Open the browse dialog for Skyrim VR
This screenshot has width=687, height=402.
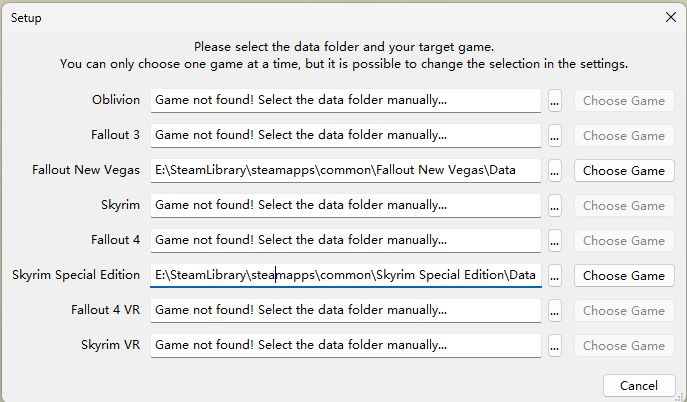[555, 346]
